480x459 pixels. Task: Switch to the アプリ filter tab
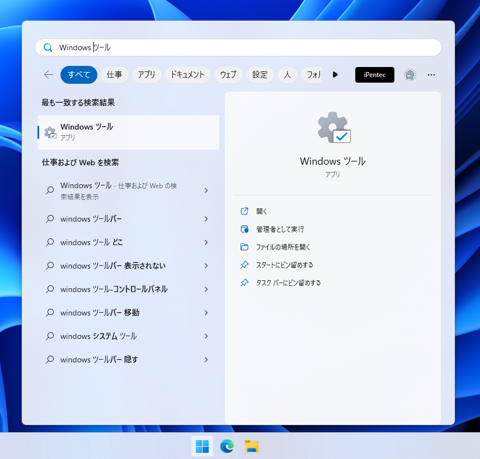click(147, 75)
